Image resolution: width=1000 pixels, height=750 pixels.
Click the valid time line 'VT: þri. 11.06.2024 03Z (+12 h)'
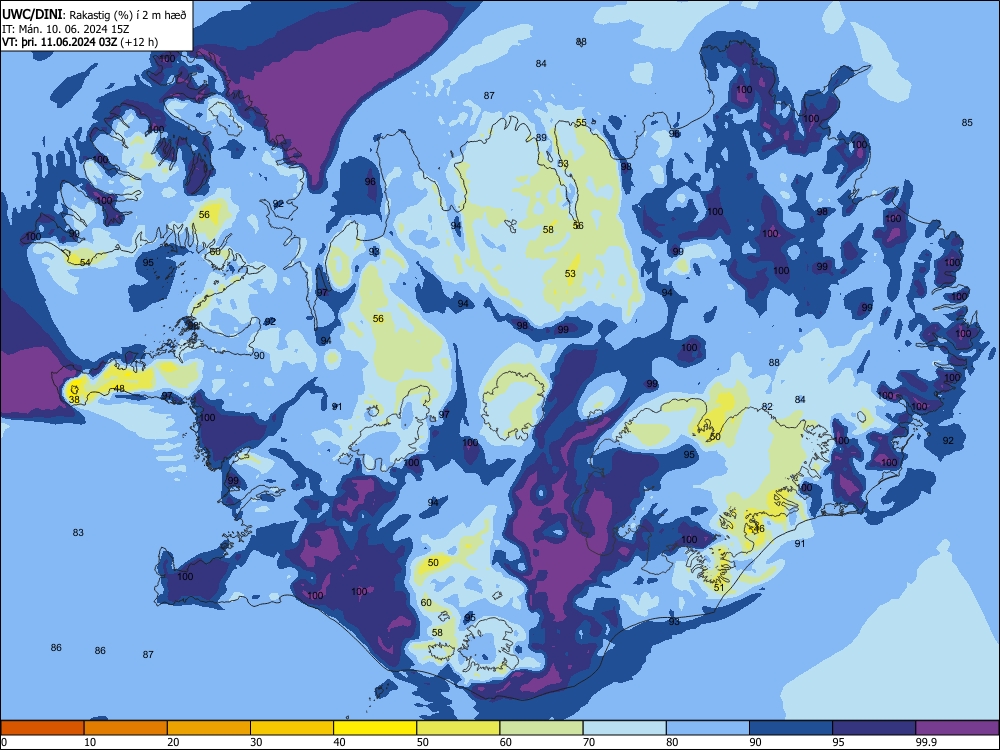(x=80, y=42)
